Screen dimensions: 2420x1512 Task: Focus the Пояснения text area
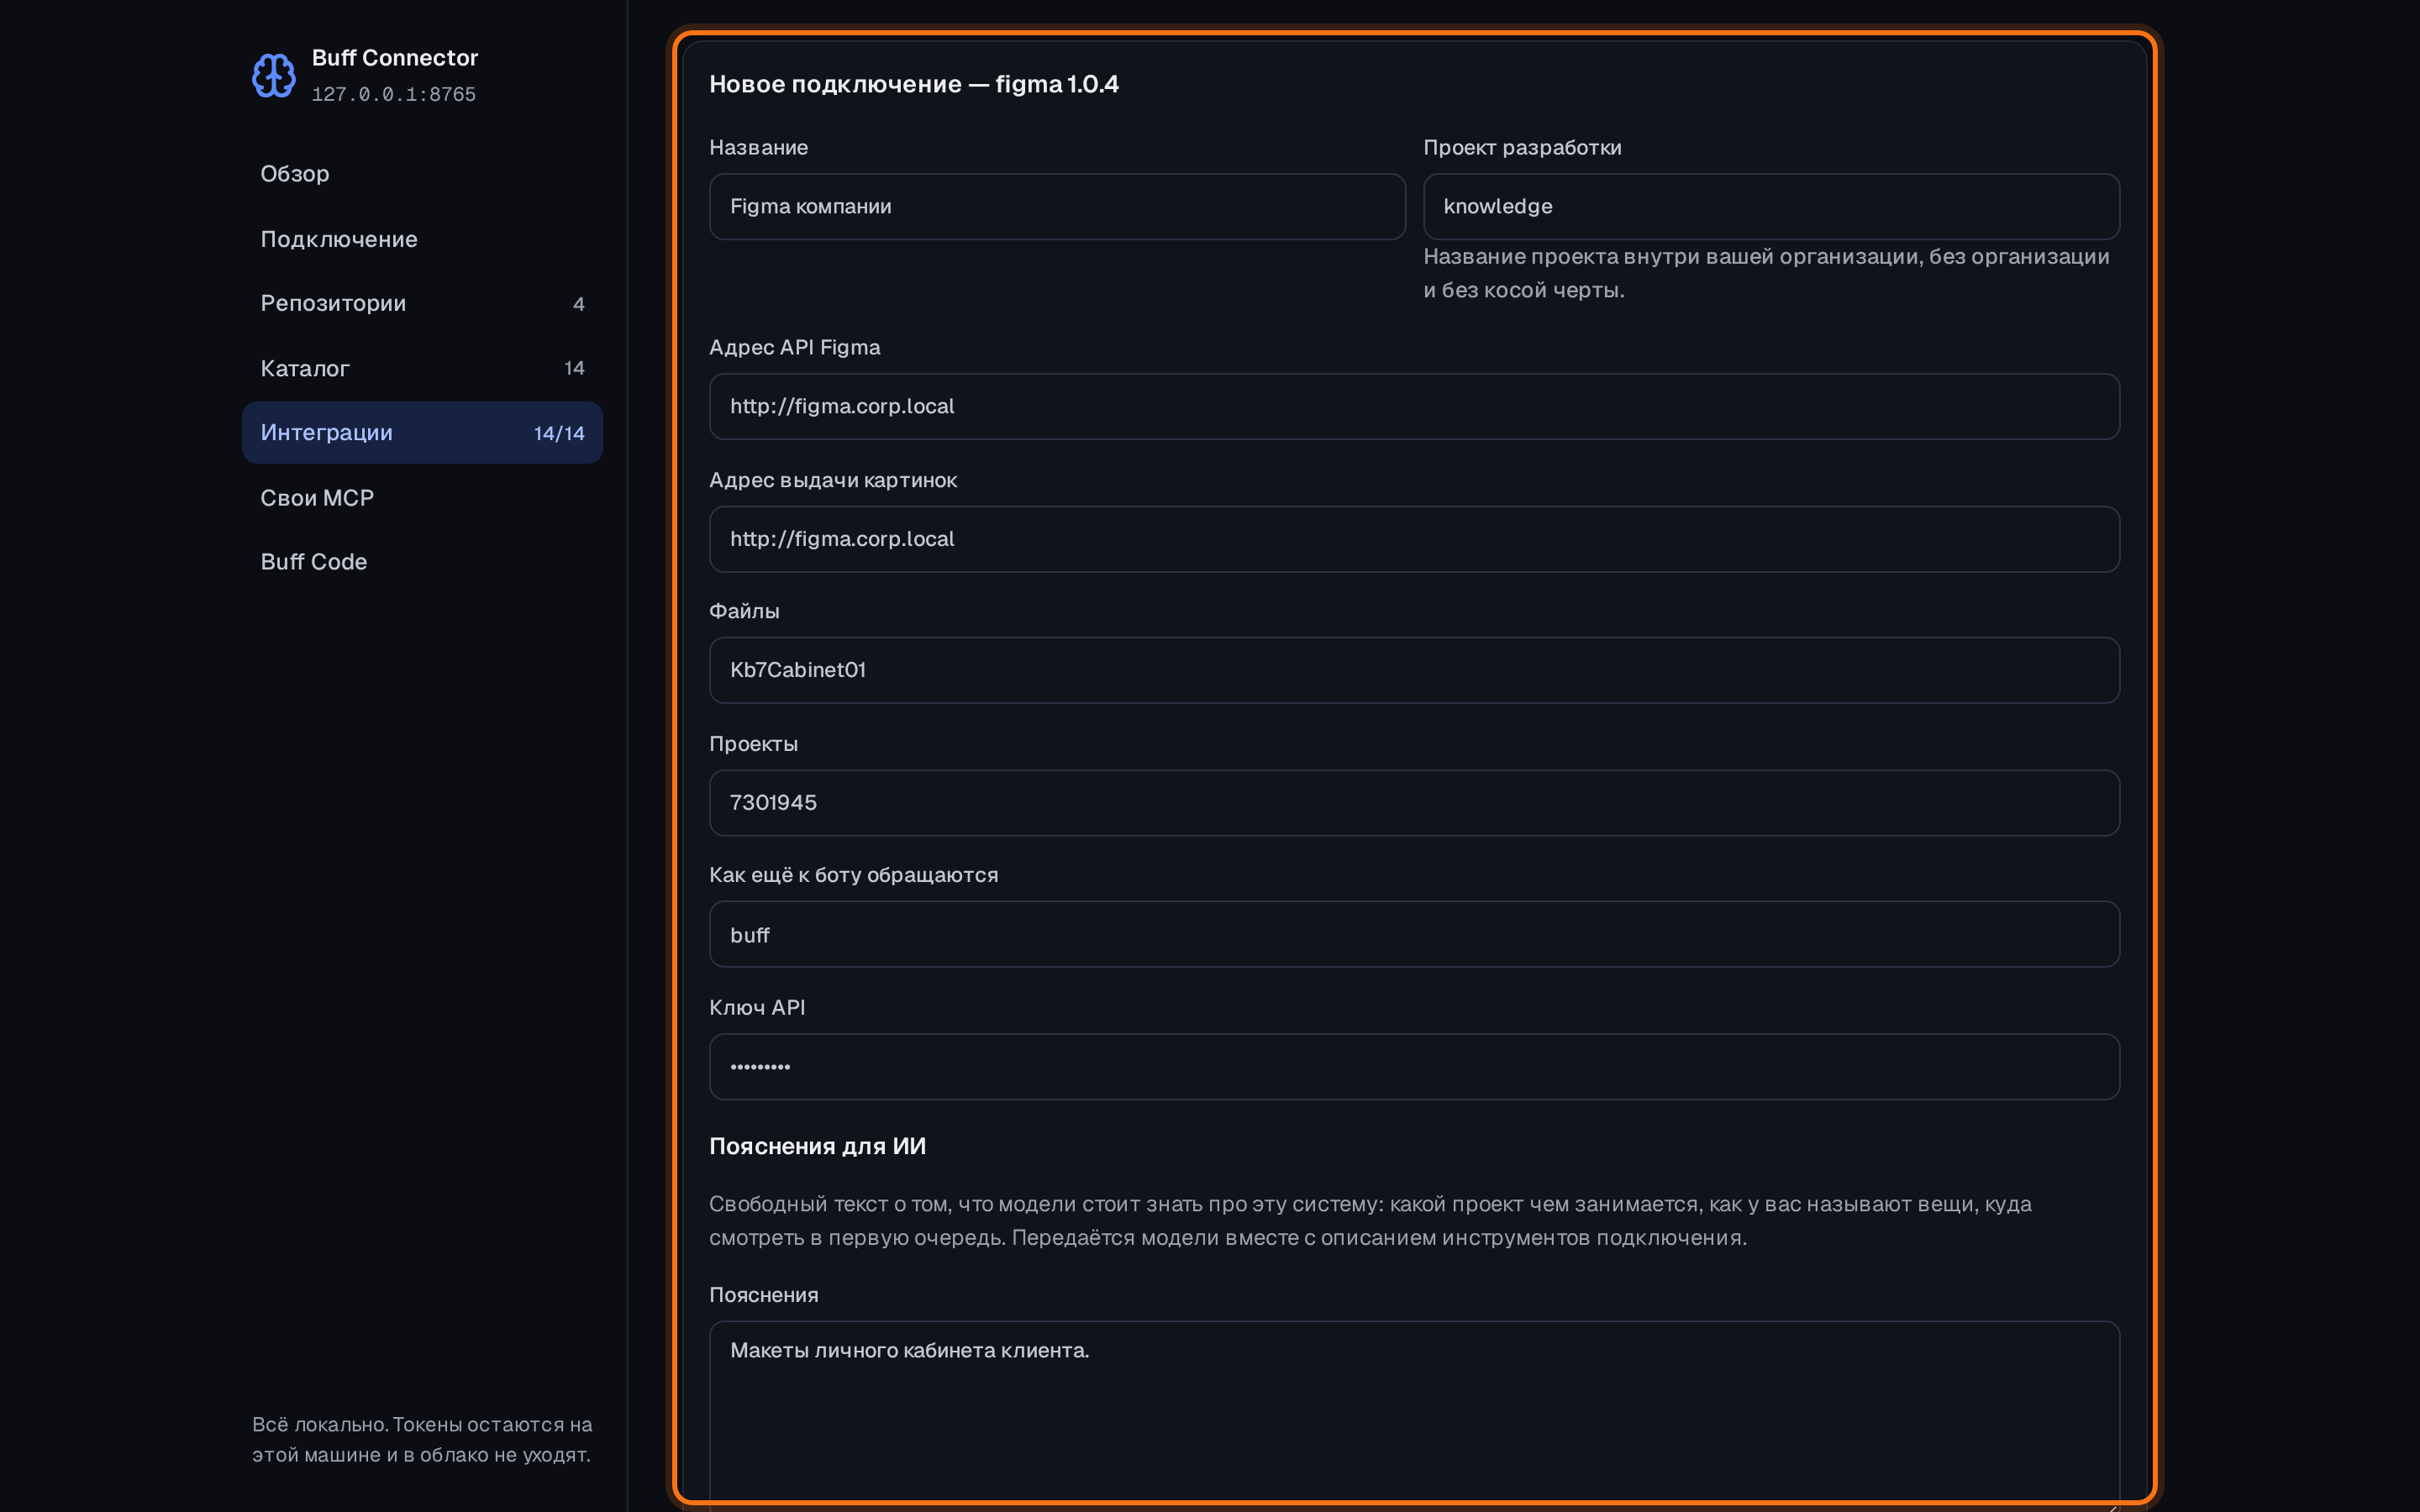coord(1414,1415)
